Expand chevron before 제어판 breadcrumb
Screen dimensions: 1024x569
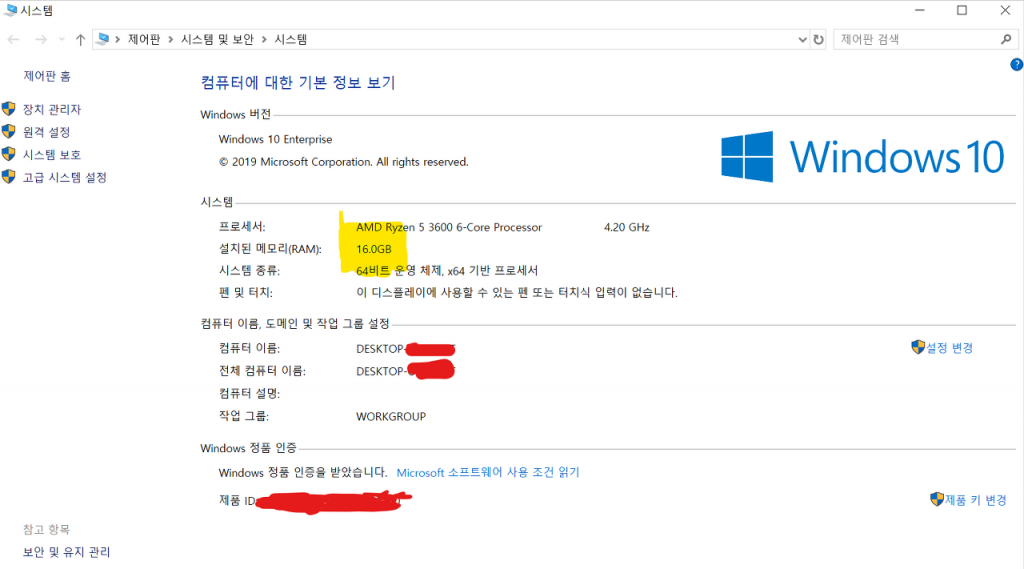[118, 40]
